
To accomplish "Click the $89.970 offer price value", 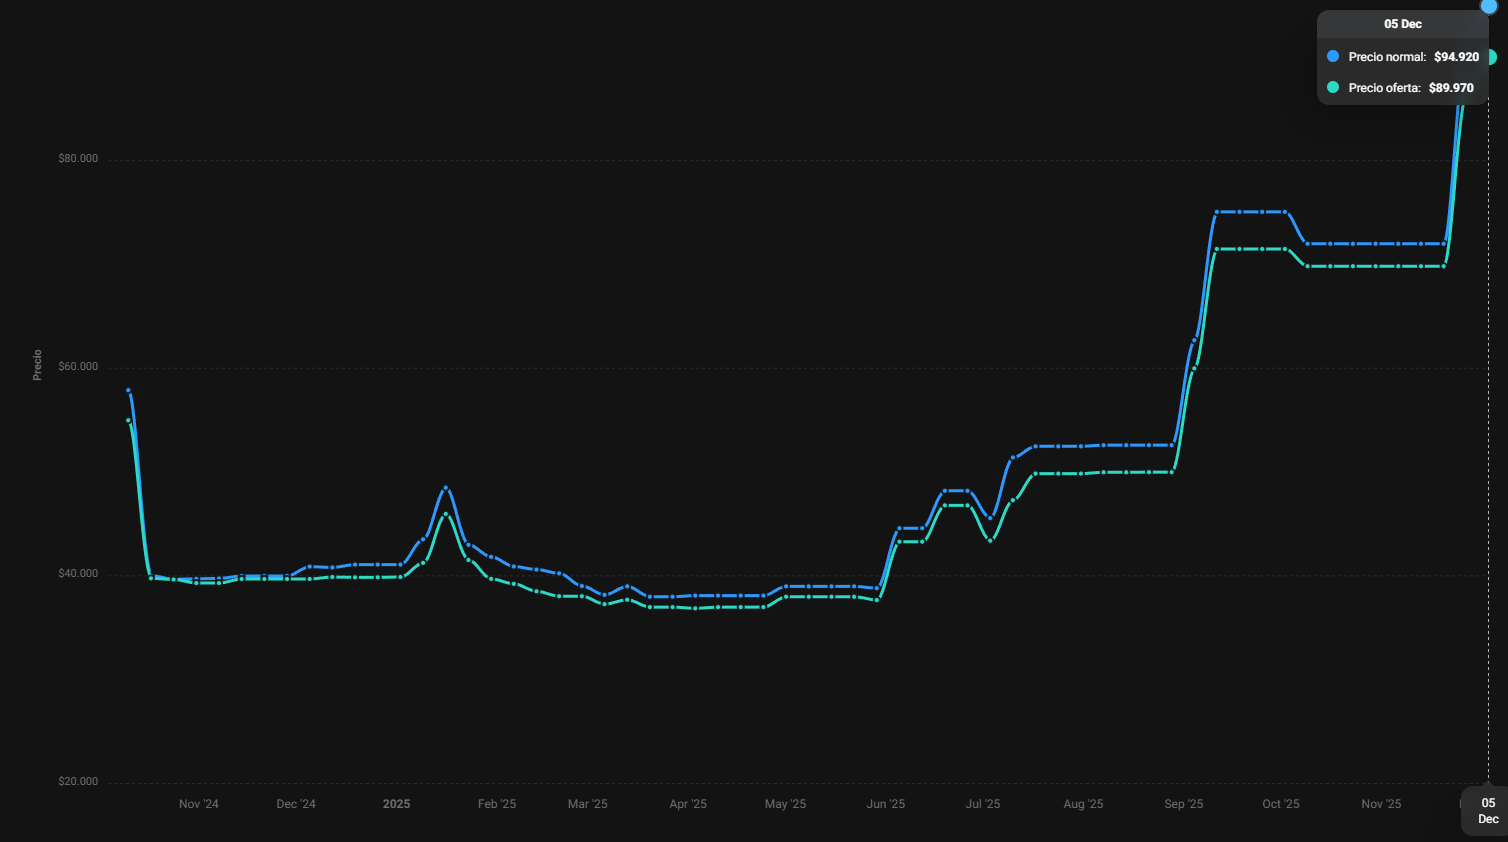I will click(x=1451, y=88).
